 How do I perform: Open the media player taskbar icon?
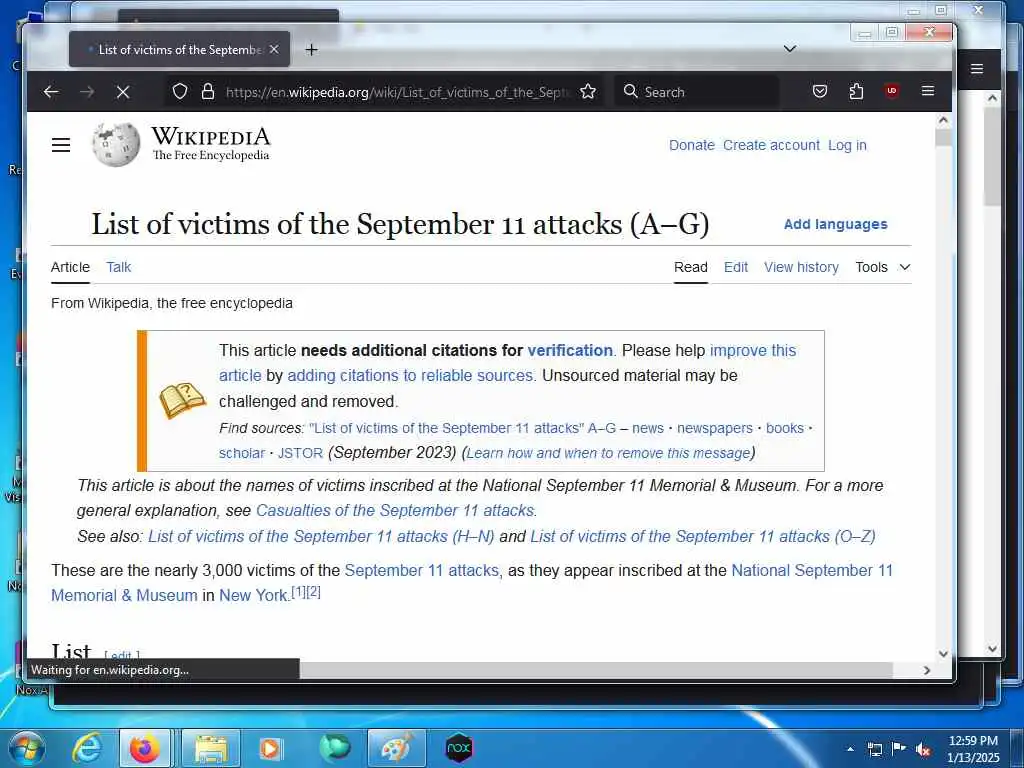pos(271,748)
